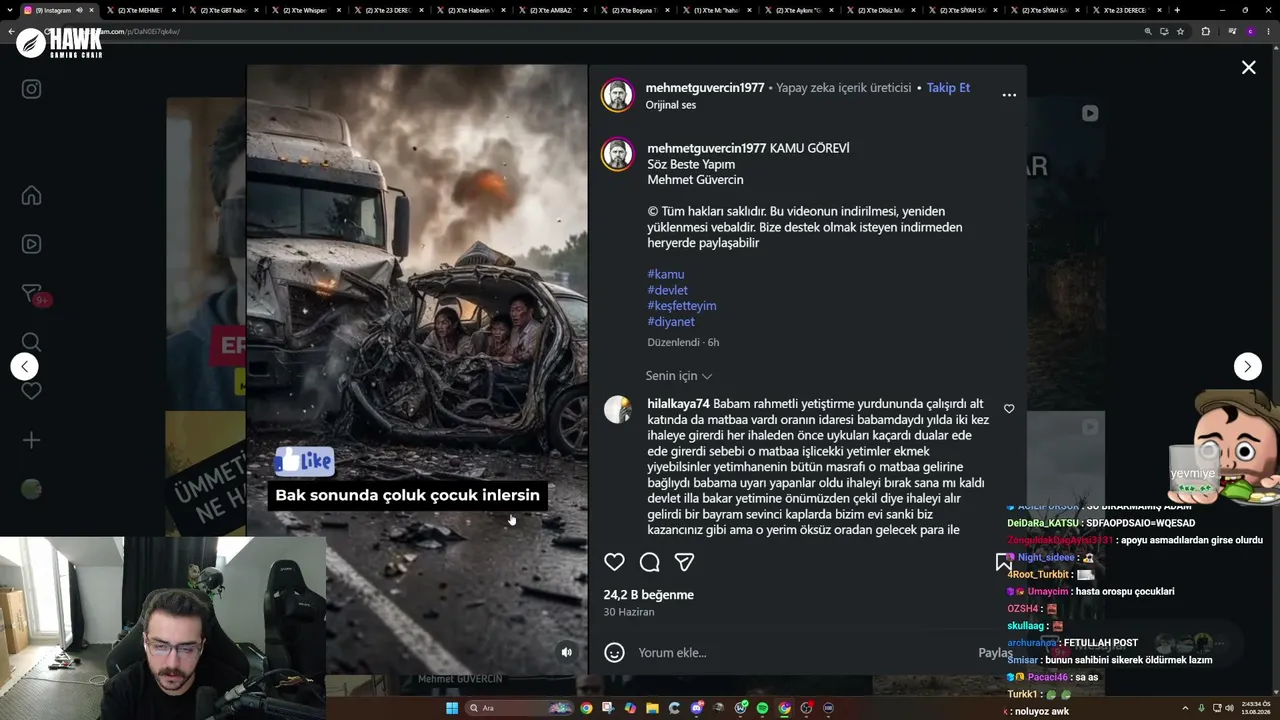
Task: Expand the Senin için comment sort dropdown
Action: [x=679, y=376]
